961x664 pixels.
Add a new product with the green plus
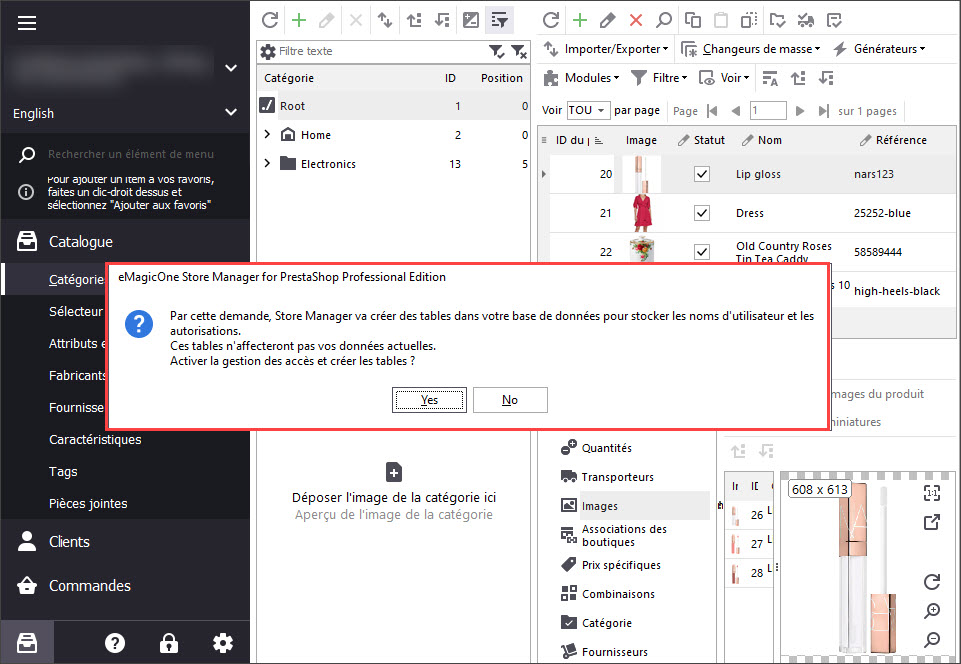pyautogui.click(x=580, y=20)
